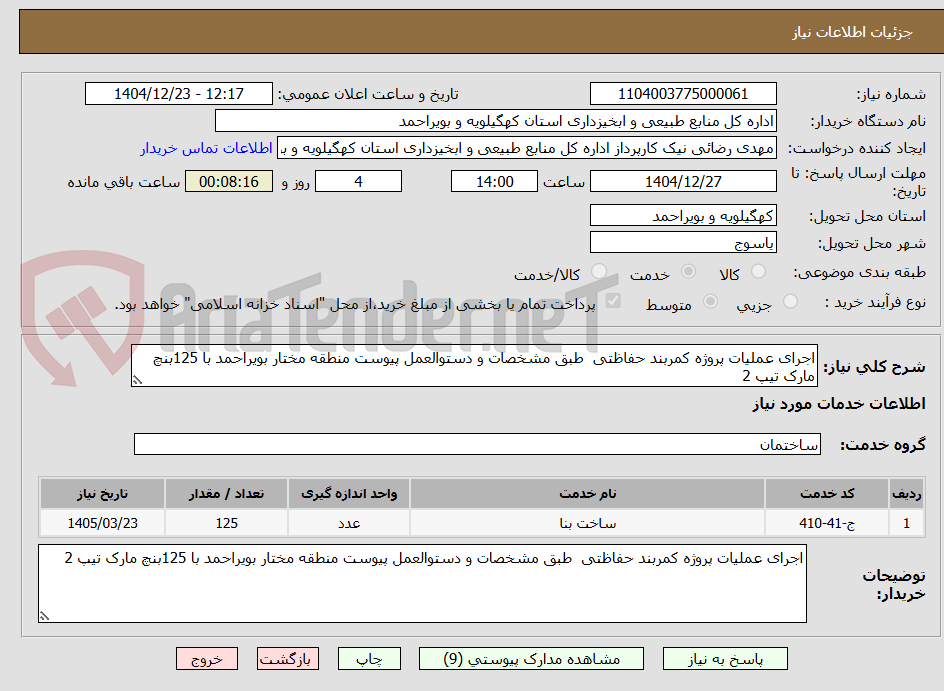Click the اطلاعات خدمات مورد نیاز heading
Screen dimensions: 944x691
[839, 404]
